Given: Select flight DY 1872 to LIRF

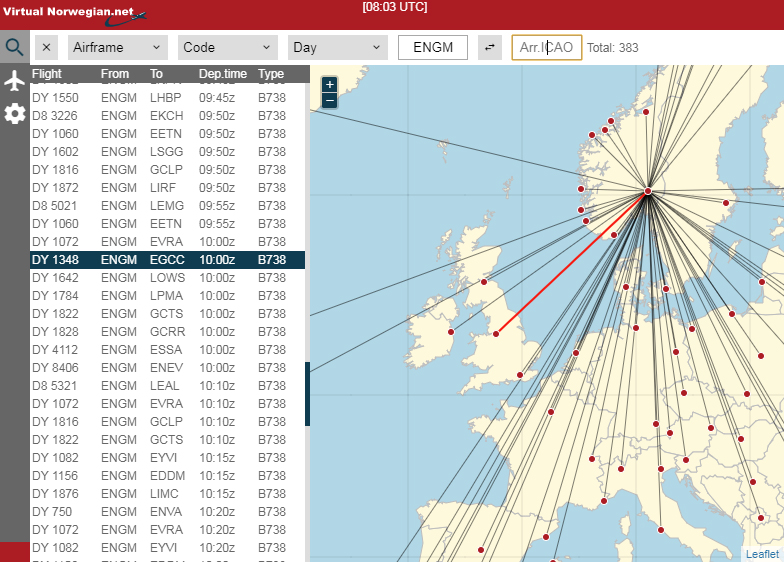Looking at the screenshot, I should click(x=168, y=188).
